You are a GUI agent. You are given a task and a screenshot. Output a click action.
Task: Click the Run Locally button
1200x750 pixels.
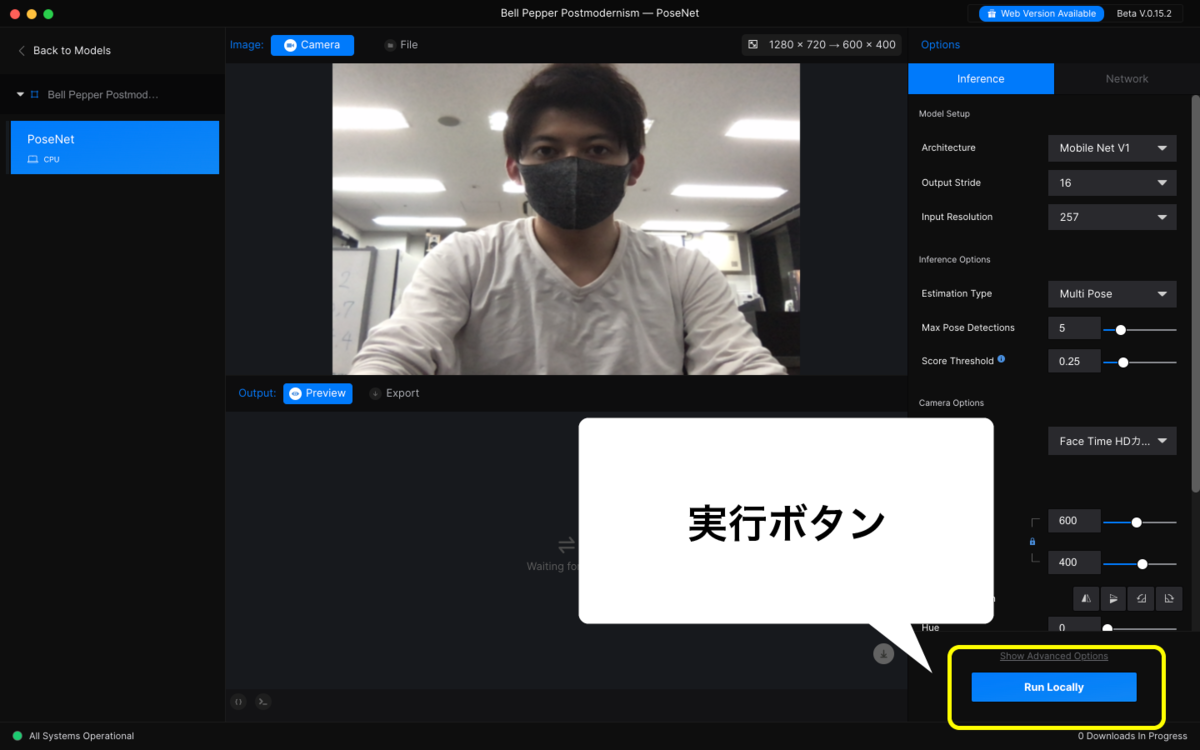coord(1053,687)
